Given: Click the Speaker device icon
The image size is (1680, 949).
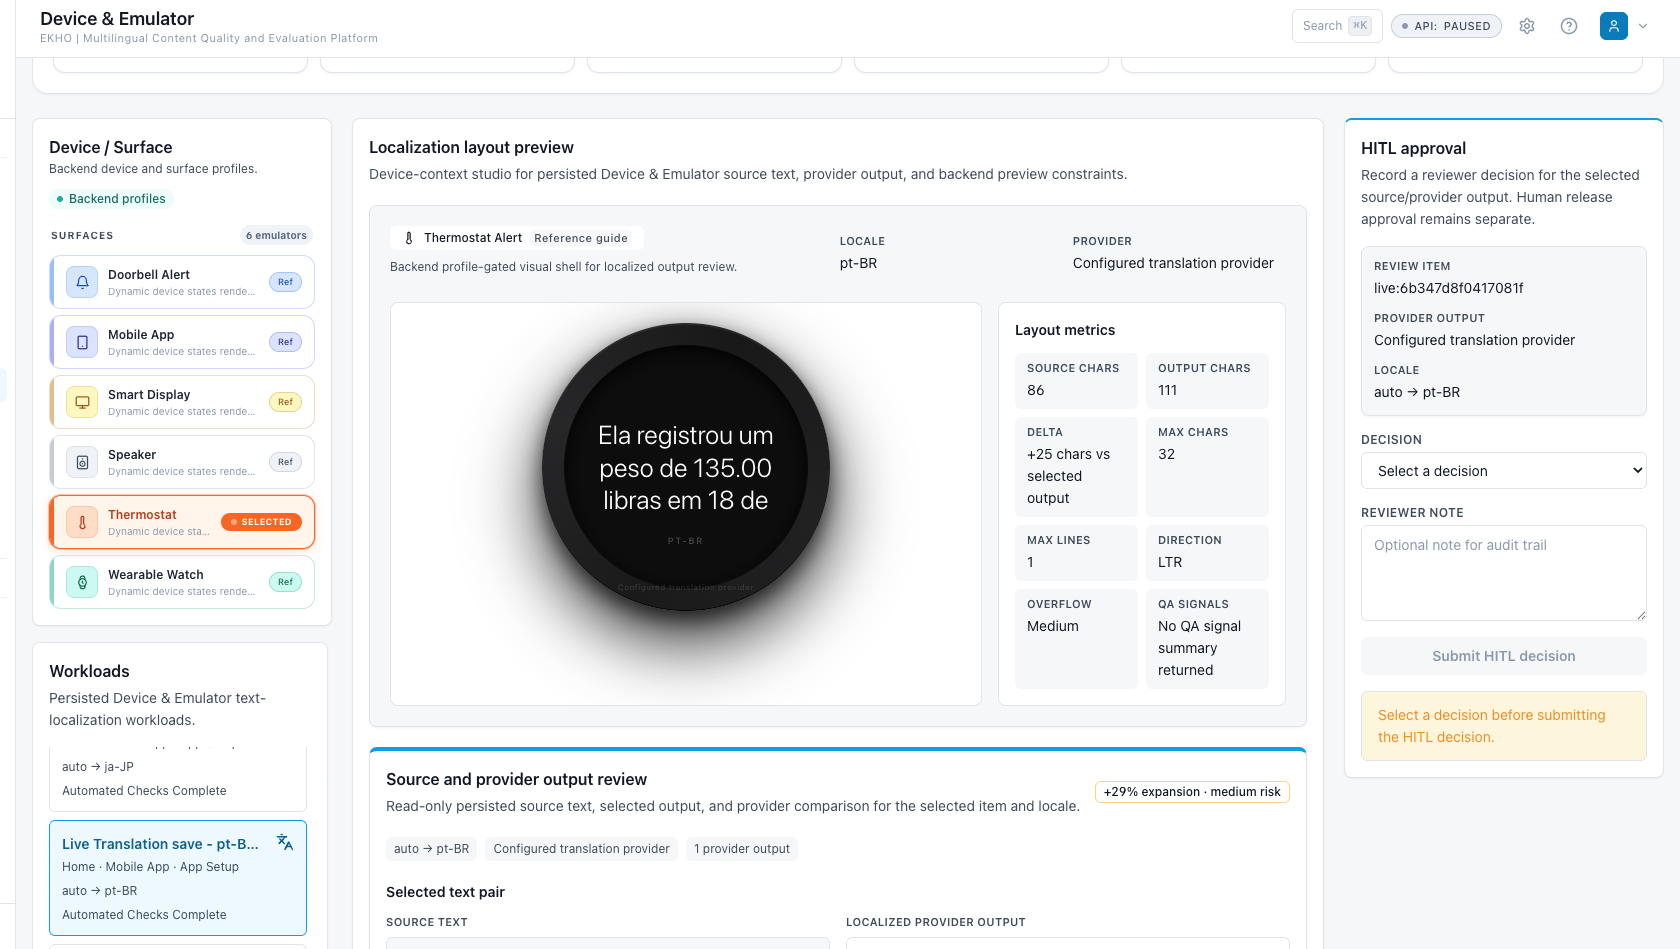Looking at the screenshot, I should 82,462.
